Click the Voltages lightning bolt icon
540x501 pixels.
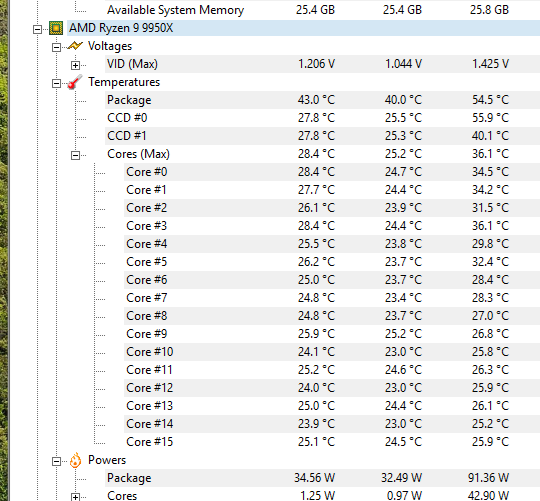[75, 46]
